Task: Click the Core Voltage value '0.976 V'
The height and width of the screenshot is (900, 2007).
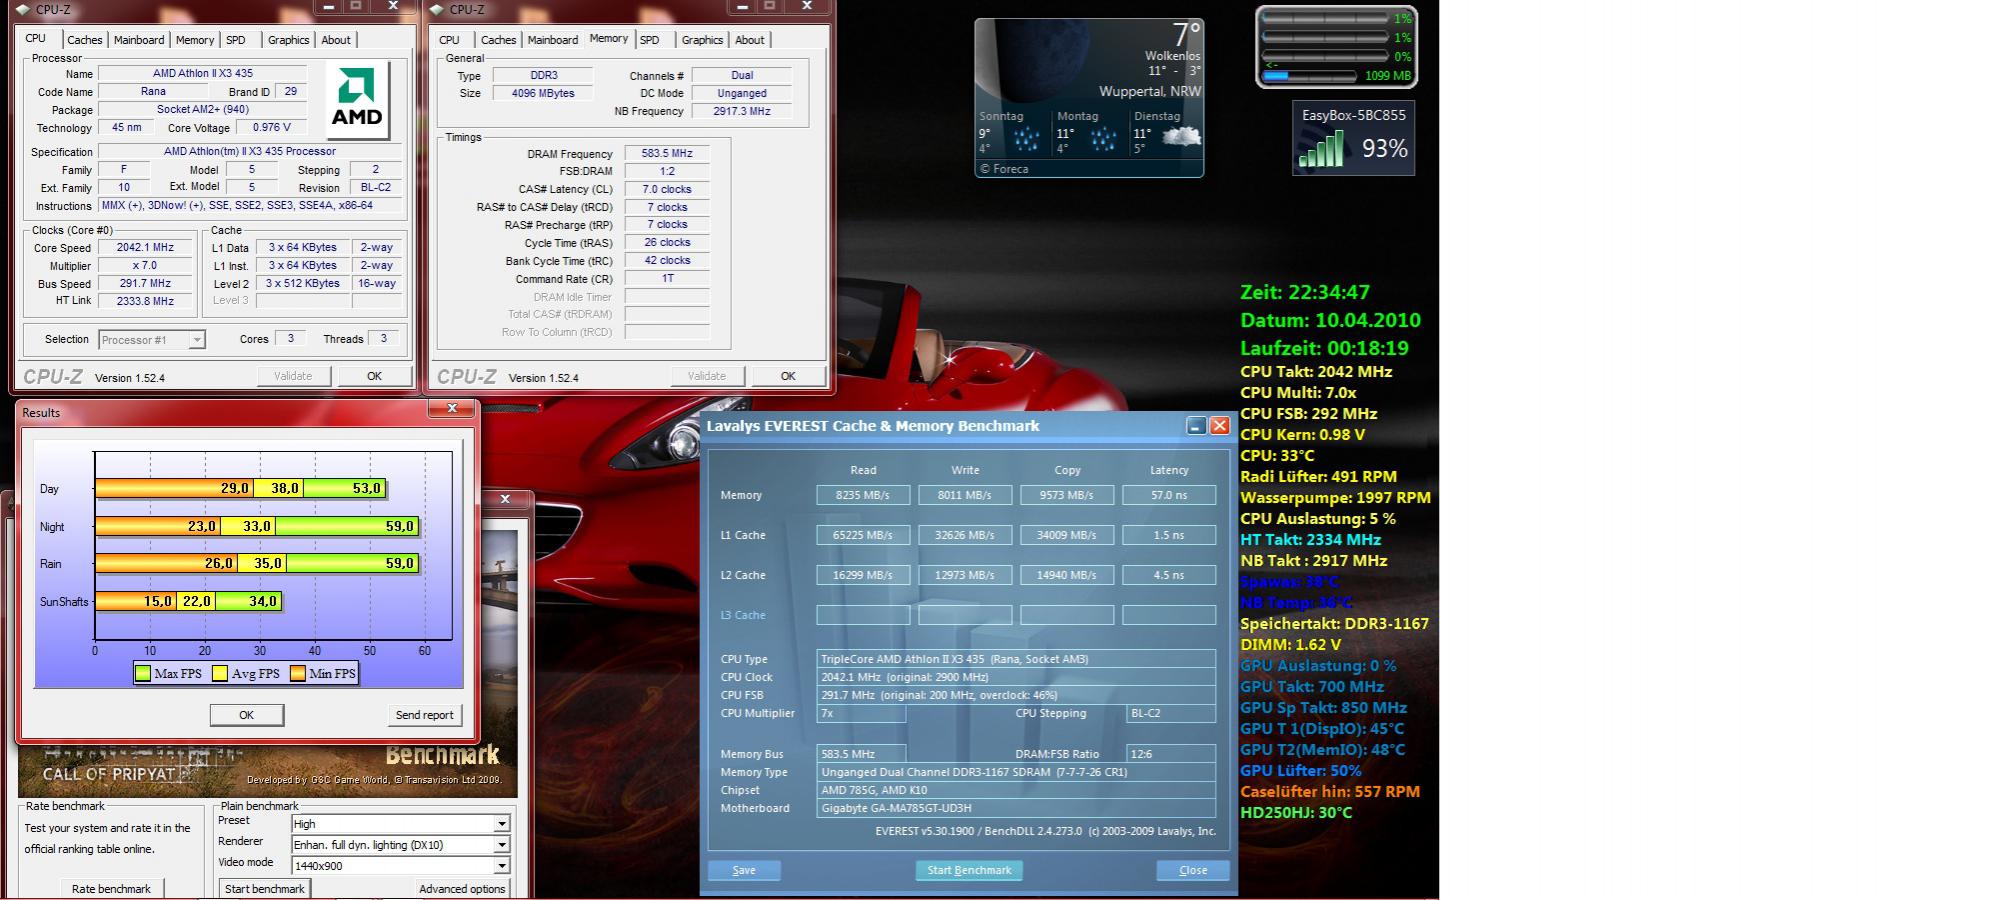Action: 272,128
